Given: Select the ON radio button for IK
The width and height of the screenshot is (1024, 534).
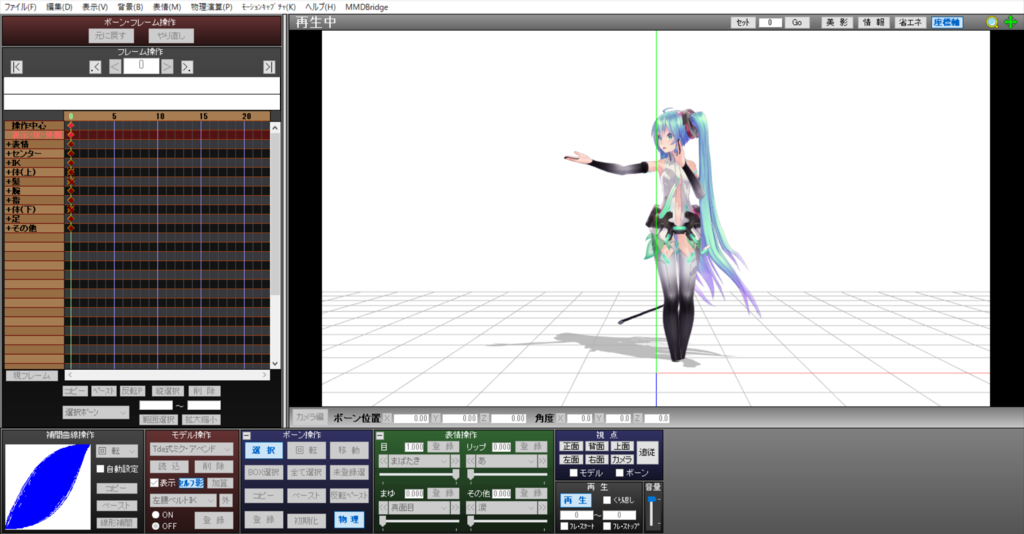Looking at the screenshot, I should tap(155, 515).
